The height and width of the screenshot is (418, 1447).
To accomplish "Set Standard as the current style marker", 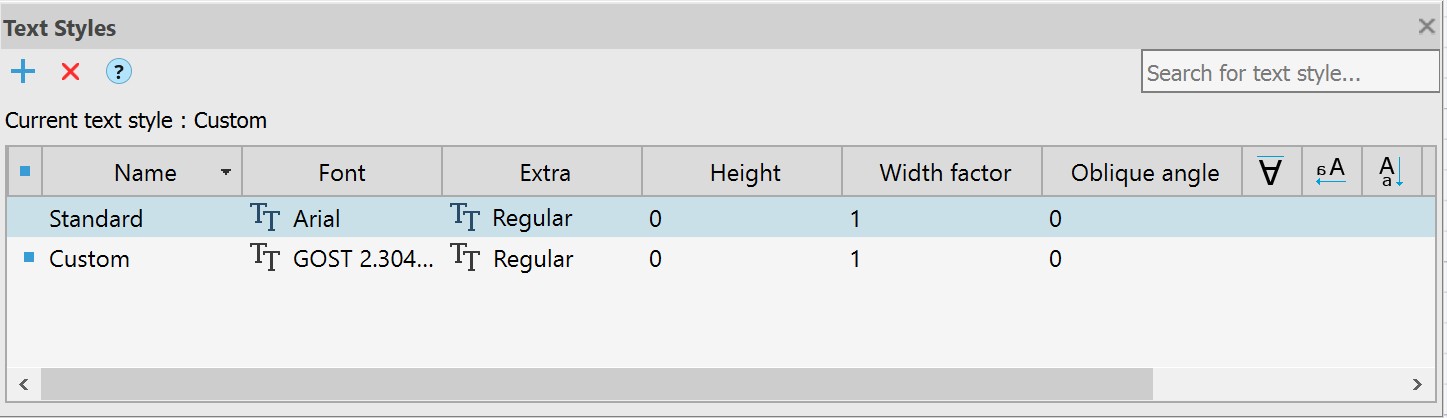I will tap(27, 218).
